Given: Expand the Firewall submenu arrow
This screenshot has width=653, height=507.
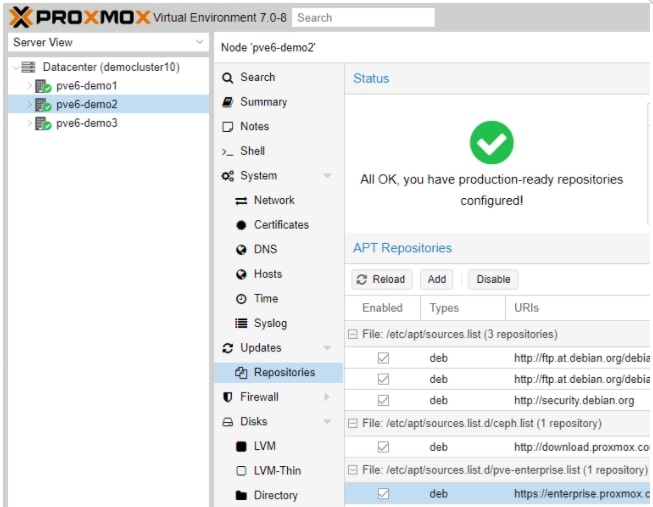Looking at the screenshot, I should point(327,397).
